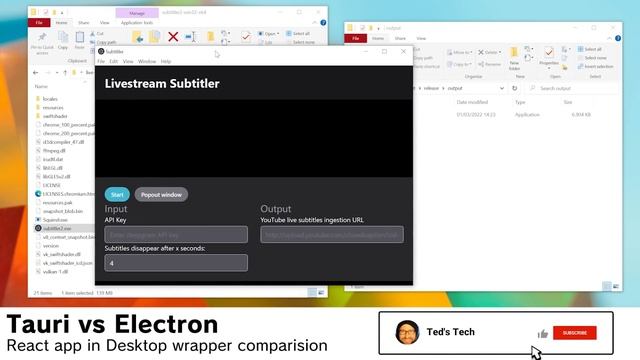Select the locales folder
Screen dimensions: 640x360
pyautogui.click(x=50, y=99)
